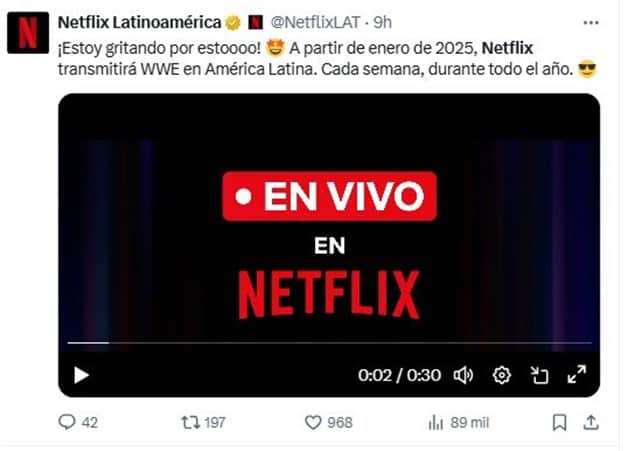Seek along the video progress bar
Viewport: 628px width, 451px height.
329,343
